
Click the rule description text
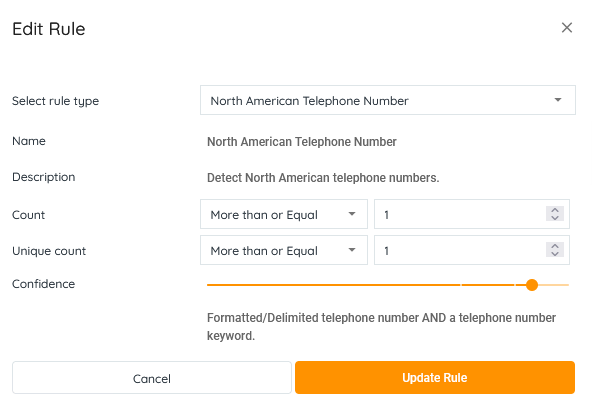point(323,178)
